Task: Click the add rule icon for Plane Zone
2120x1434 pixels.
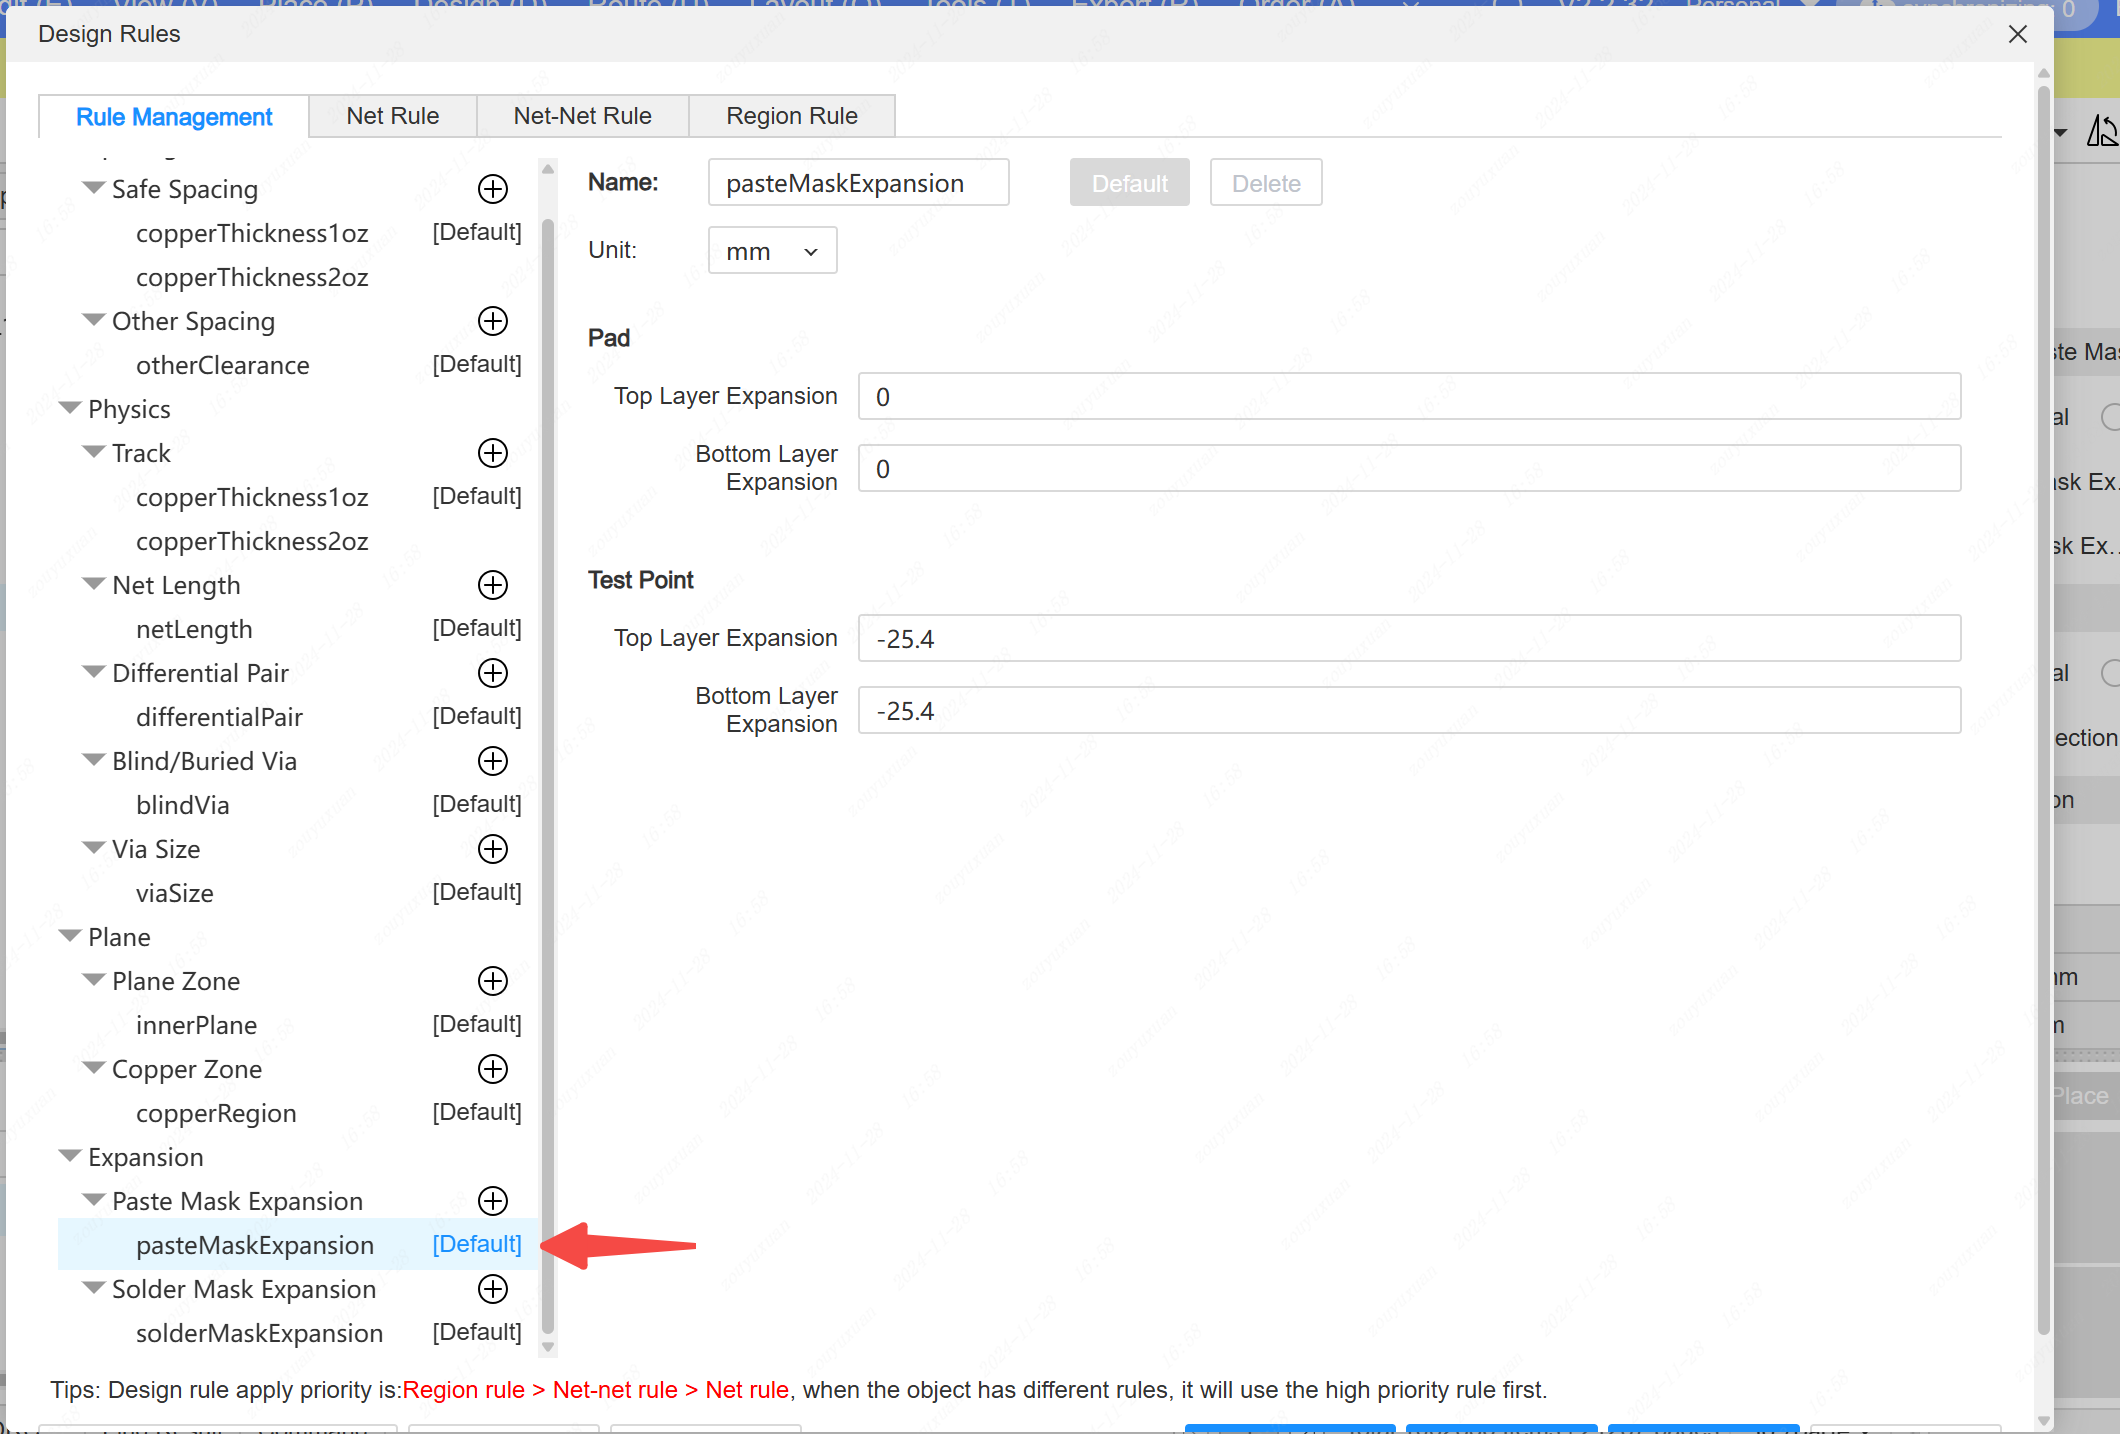Action: point(493,981)
